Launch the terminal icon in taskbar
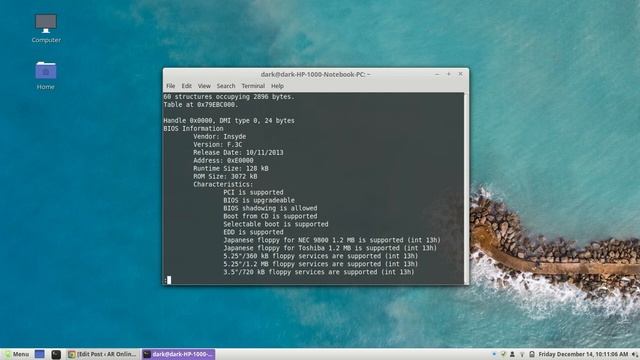This screenshot has width=640, height=360. pos(56,354)
